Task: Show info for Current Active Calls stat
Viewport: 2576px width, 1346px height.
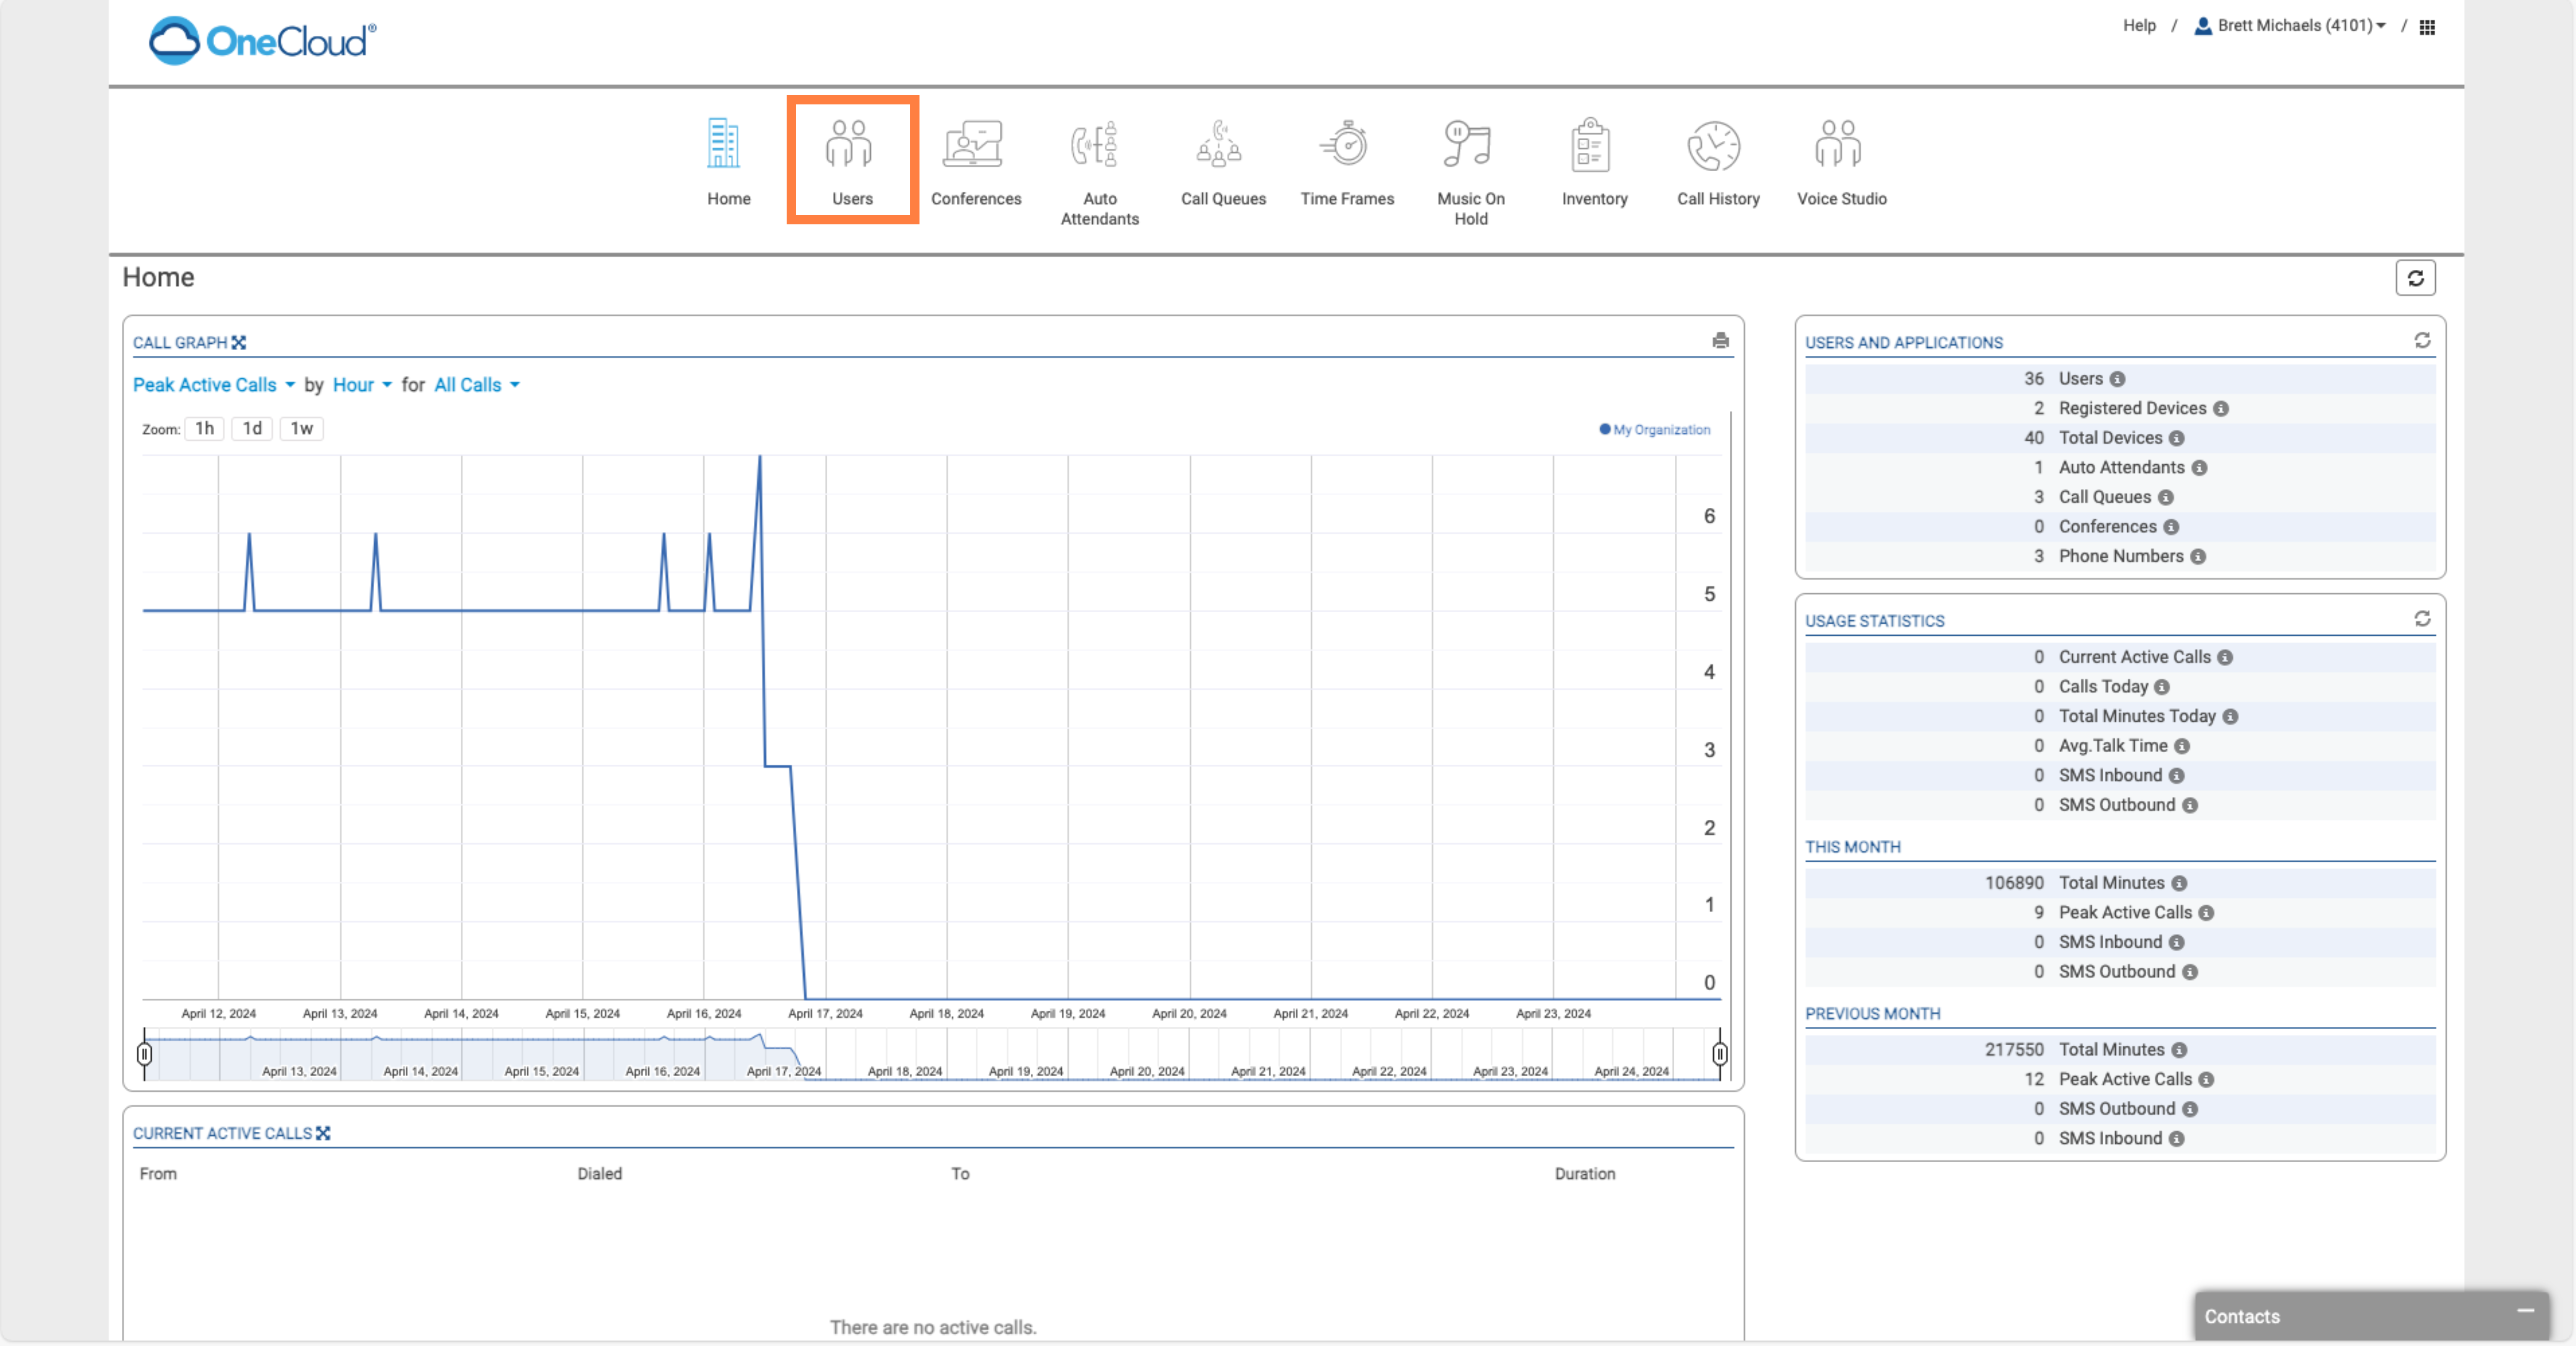Action: [2225, 658]
